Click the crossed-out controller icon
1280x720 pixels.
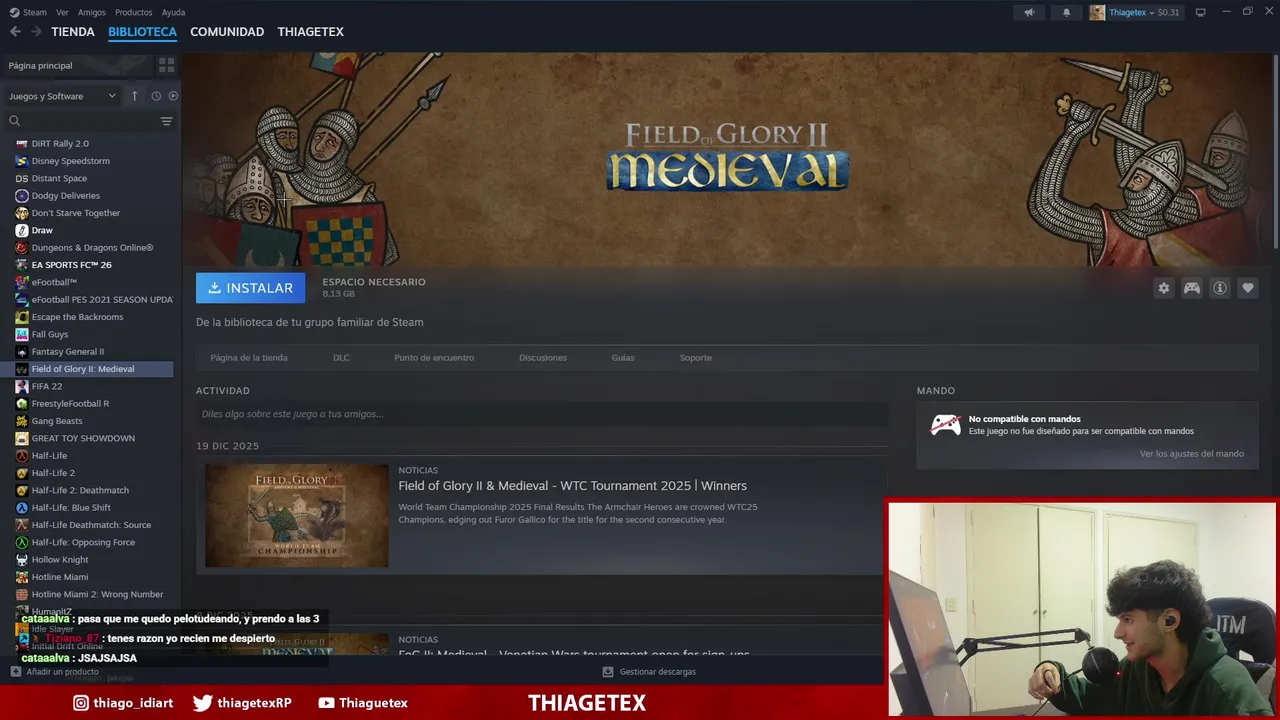tap(946, 425)
